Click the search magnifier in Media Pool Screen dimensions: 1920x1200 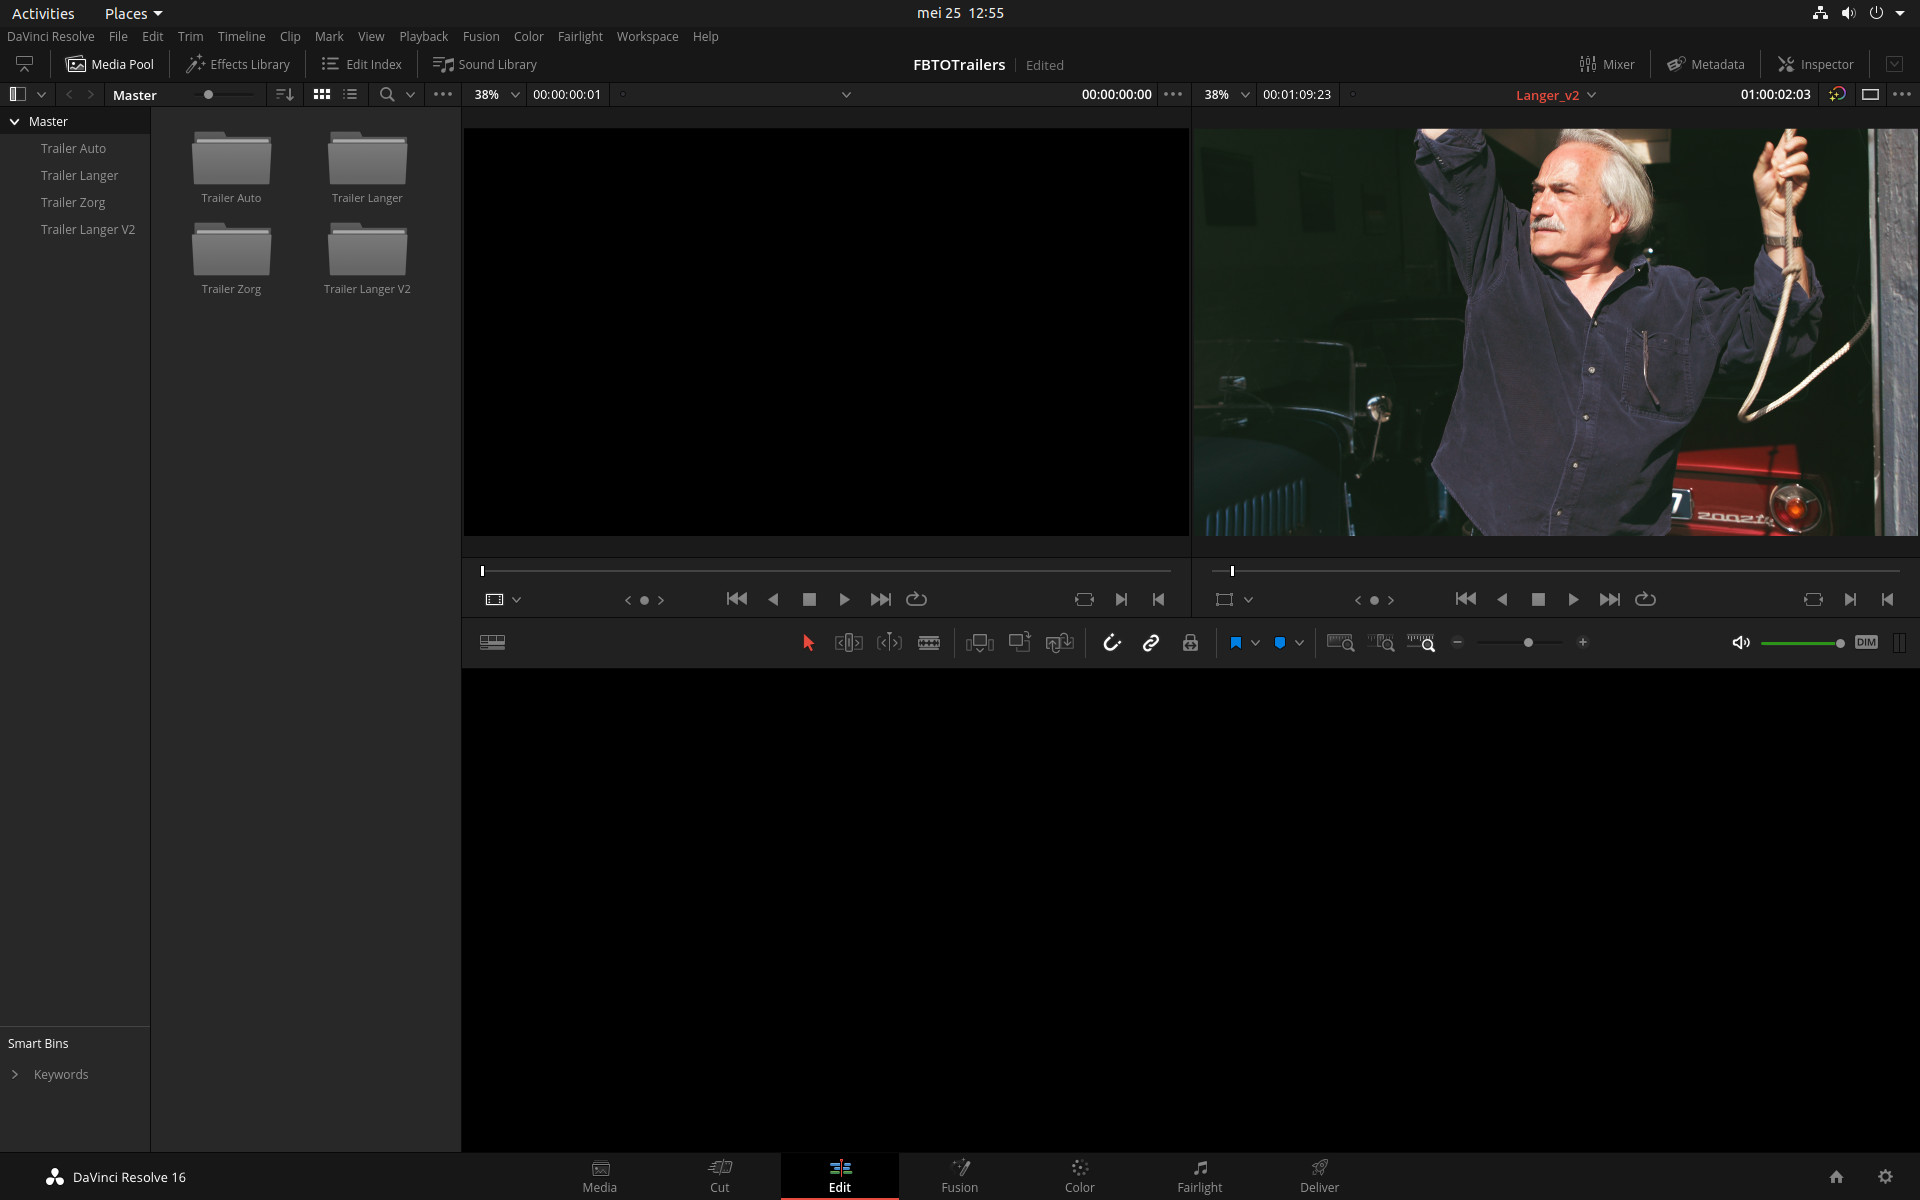point(387,94)
